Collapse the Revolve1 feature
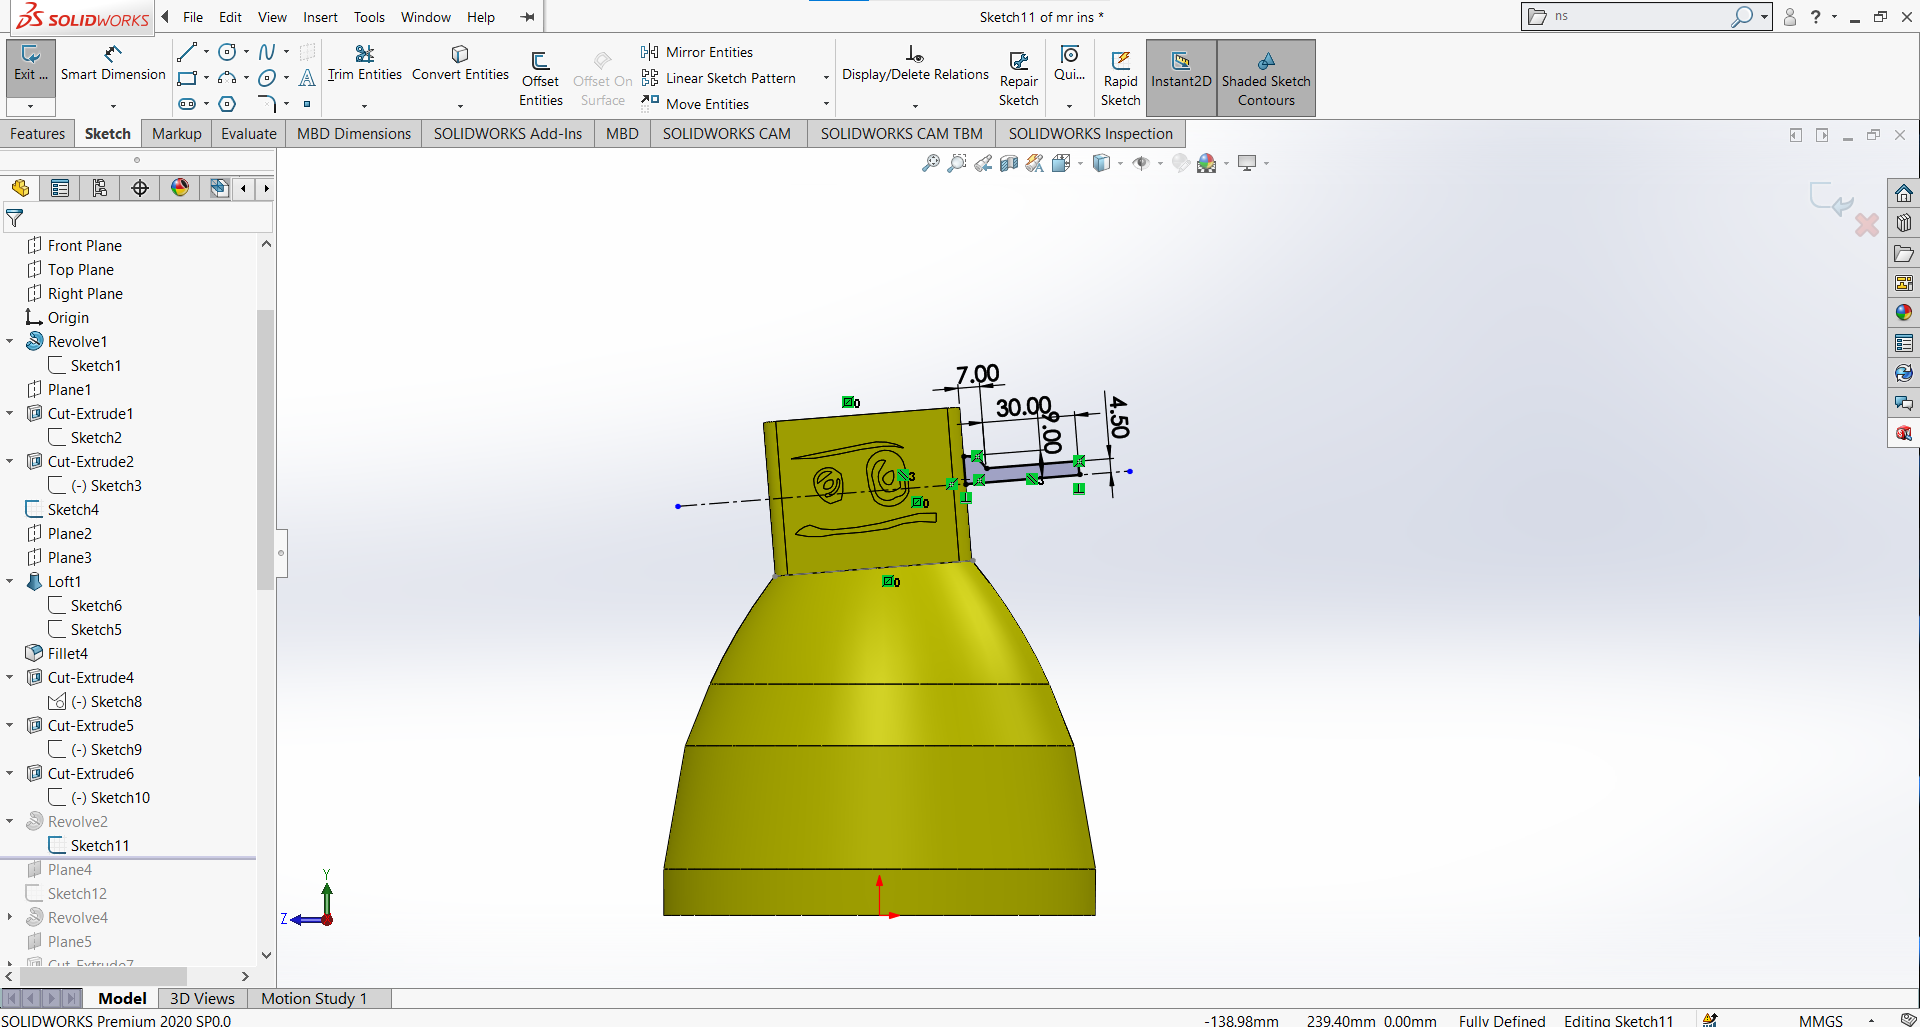The width and height of the screenshot is (1920, 1027). coord(10,342)
